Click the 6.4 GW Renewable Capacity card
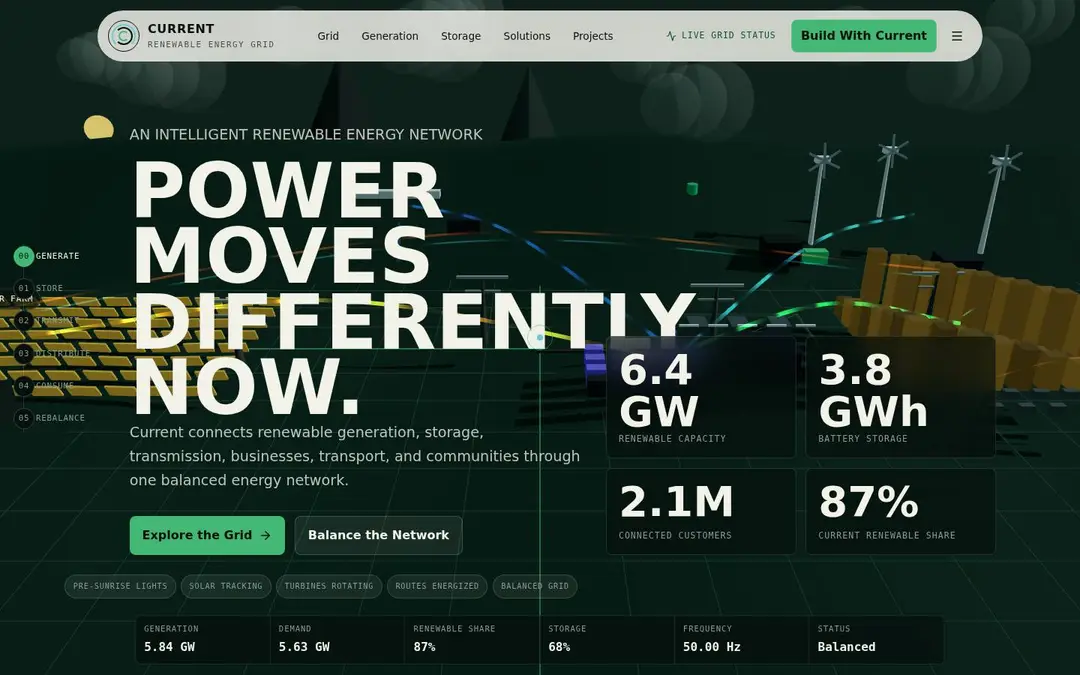Image resolution: width=1080 pixels, height=675 pixels. (x=701, y=397)
